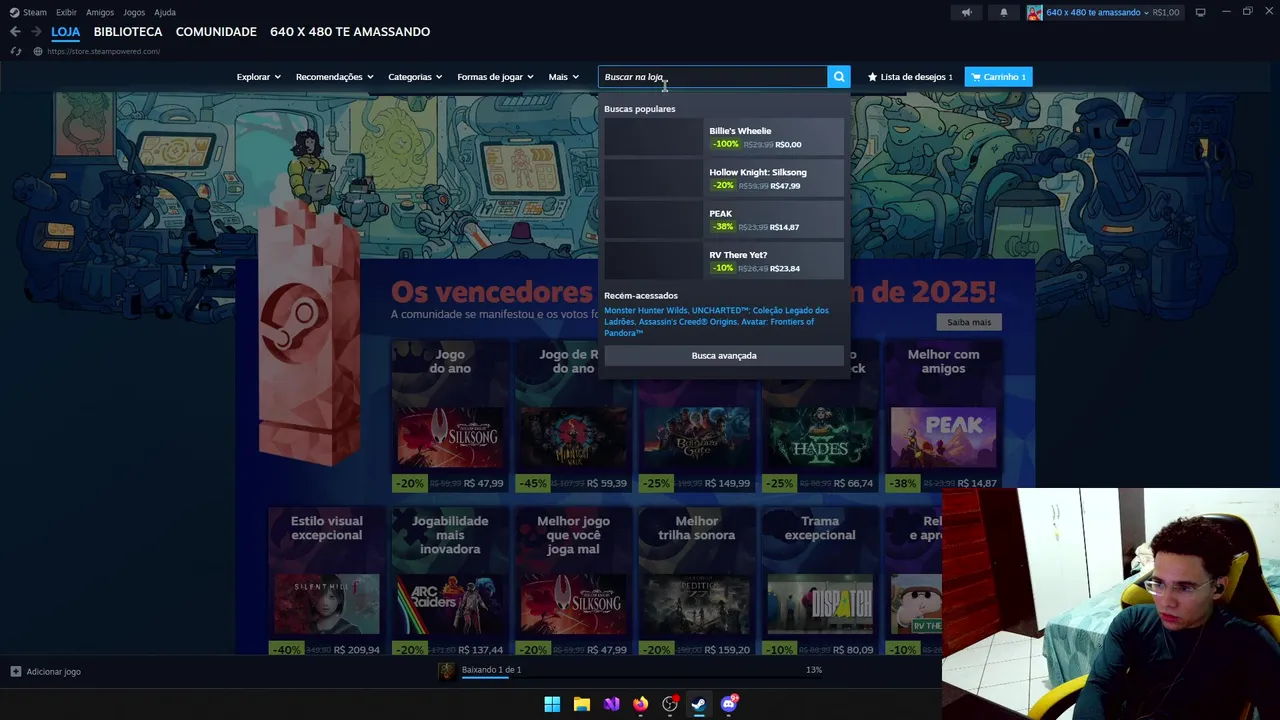The height and width of the screenshot is (720, 1280).
Task: Open the game under Melhor trilha sonora
Action: pos(697,604)
